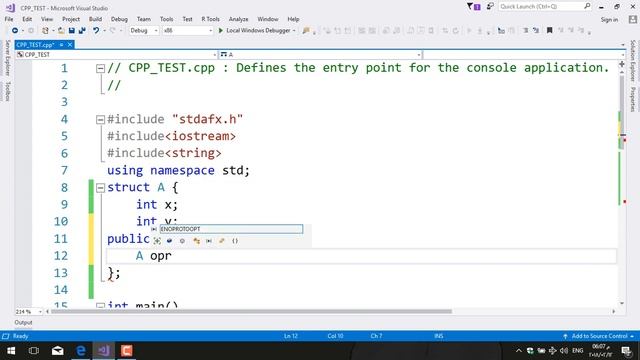The height and width of the screenshot is (360, 640).
Task: Toggle a bookmark with the bookmark icon
Action: click(549, 31)
